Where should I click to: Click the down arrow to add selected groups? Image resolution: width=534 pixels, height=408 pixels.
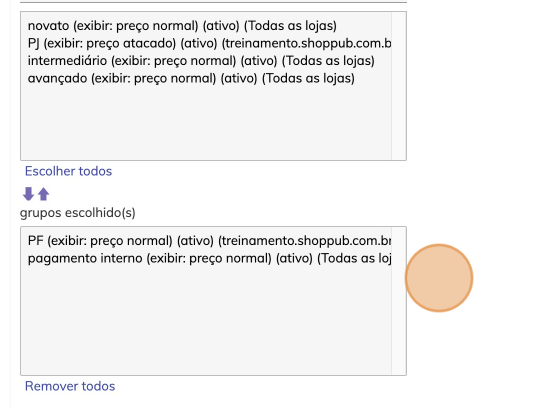28,194
